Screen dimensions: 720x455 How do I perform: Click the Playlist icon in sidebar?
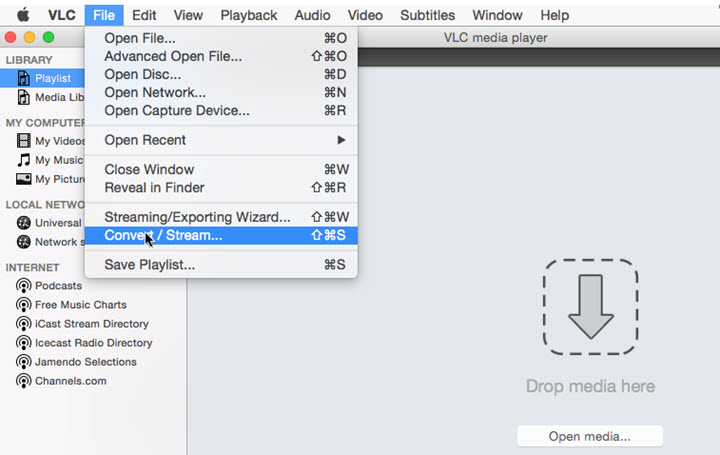click(24, 78)
